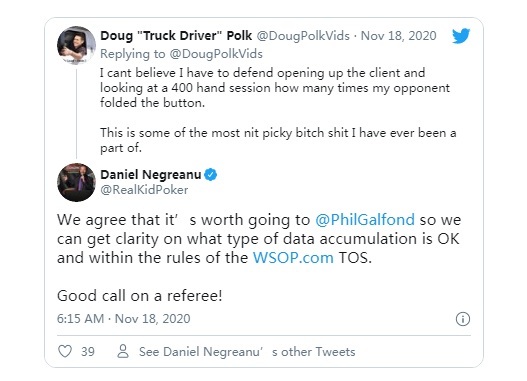Click Negreanu's "Good call on a referee!" text
527x381 pixels.
(x=139, y=296)
